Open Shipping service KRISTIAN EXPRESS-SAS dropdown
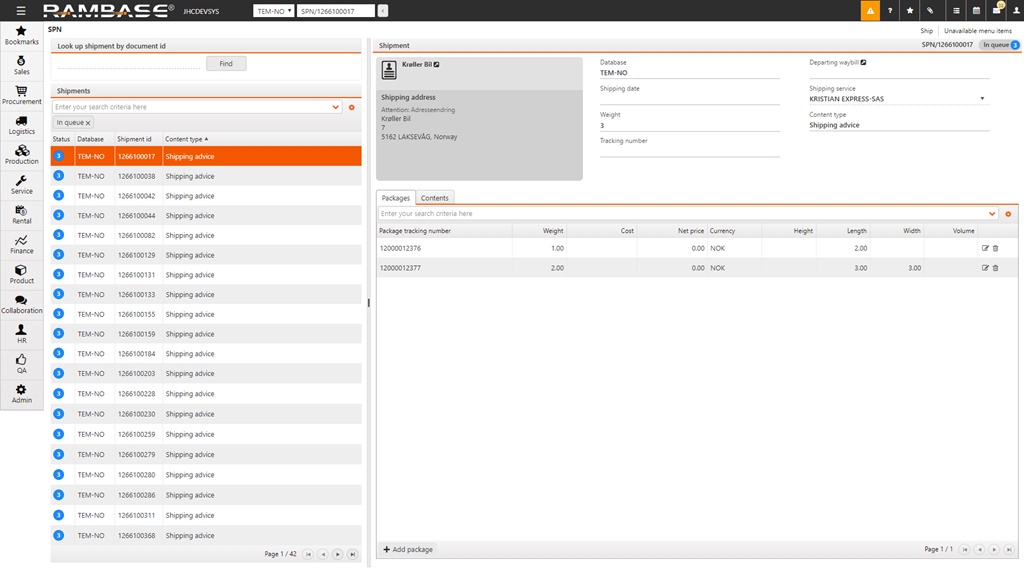This screenshot has width=1024, height=570. (x=982, y=99)
